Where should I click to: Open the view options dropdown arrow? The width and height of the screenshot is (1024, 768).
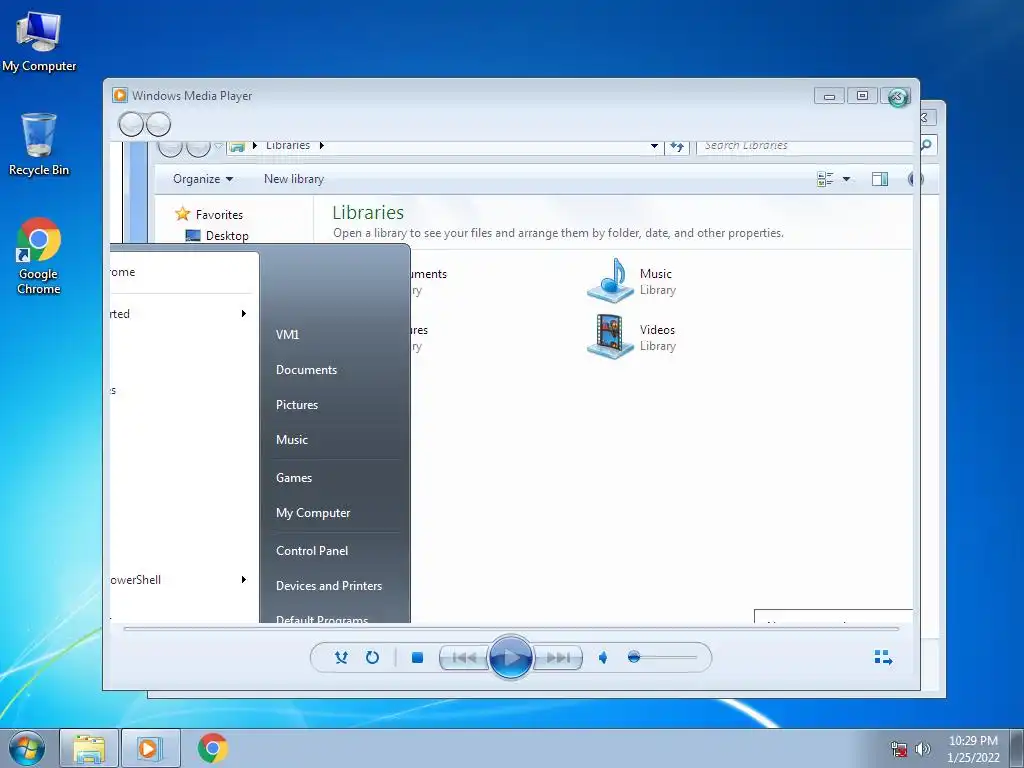(846, 179)
